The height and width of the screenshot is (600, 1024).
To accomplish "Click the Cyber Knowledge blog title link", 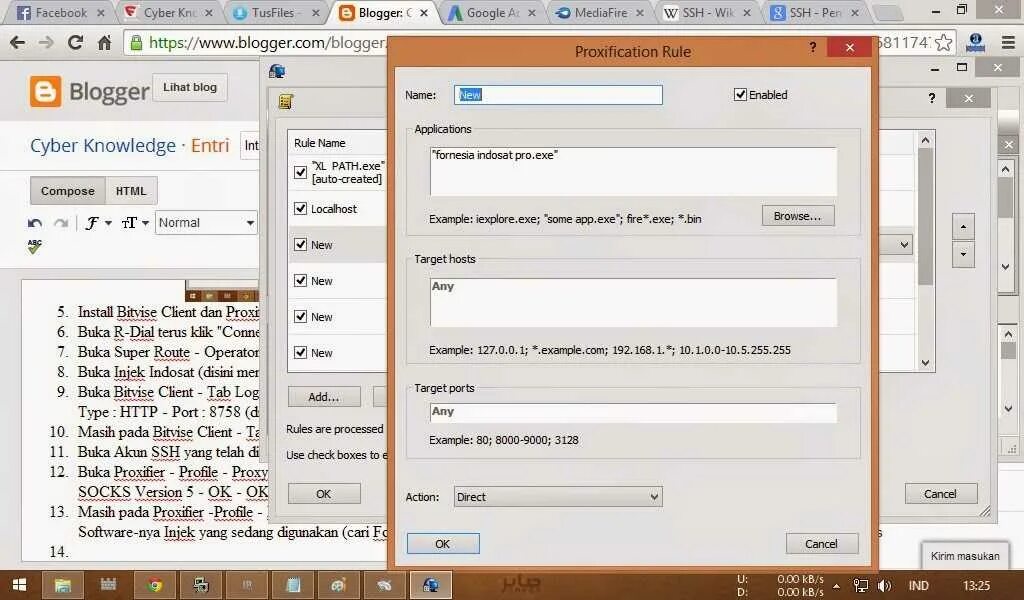I will pos(103,145).
